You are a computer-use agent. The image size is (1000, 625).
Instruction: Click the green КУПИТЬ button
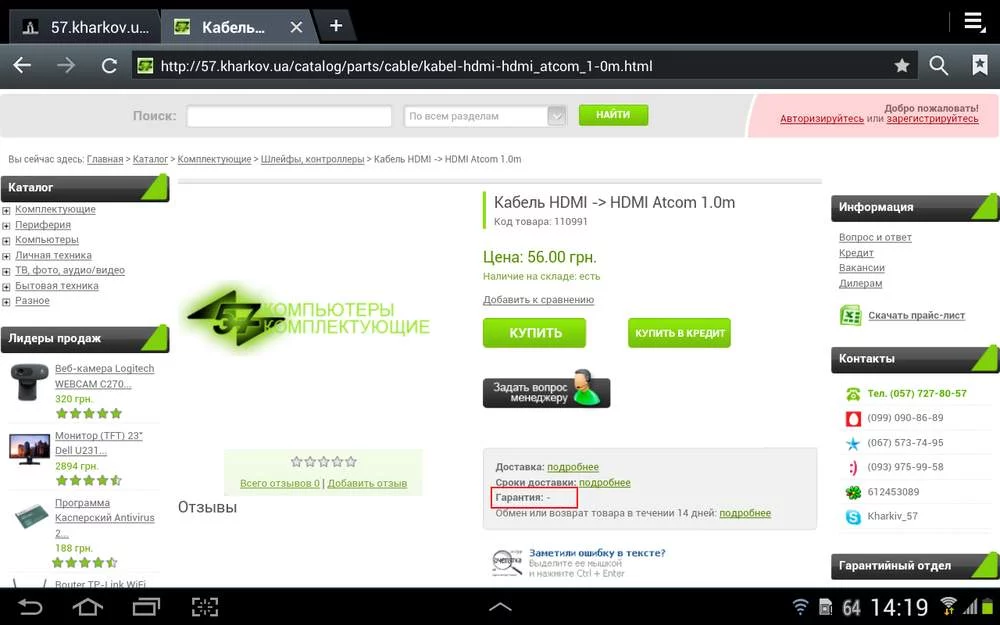pyautogui.click(x=534, y=333)
